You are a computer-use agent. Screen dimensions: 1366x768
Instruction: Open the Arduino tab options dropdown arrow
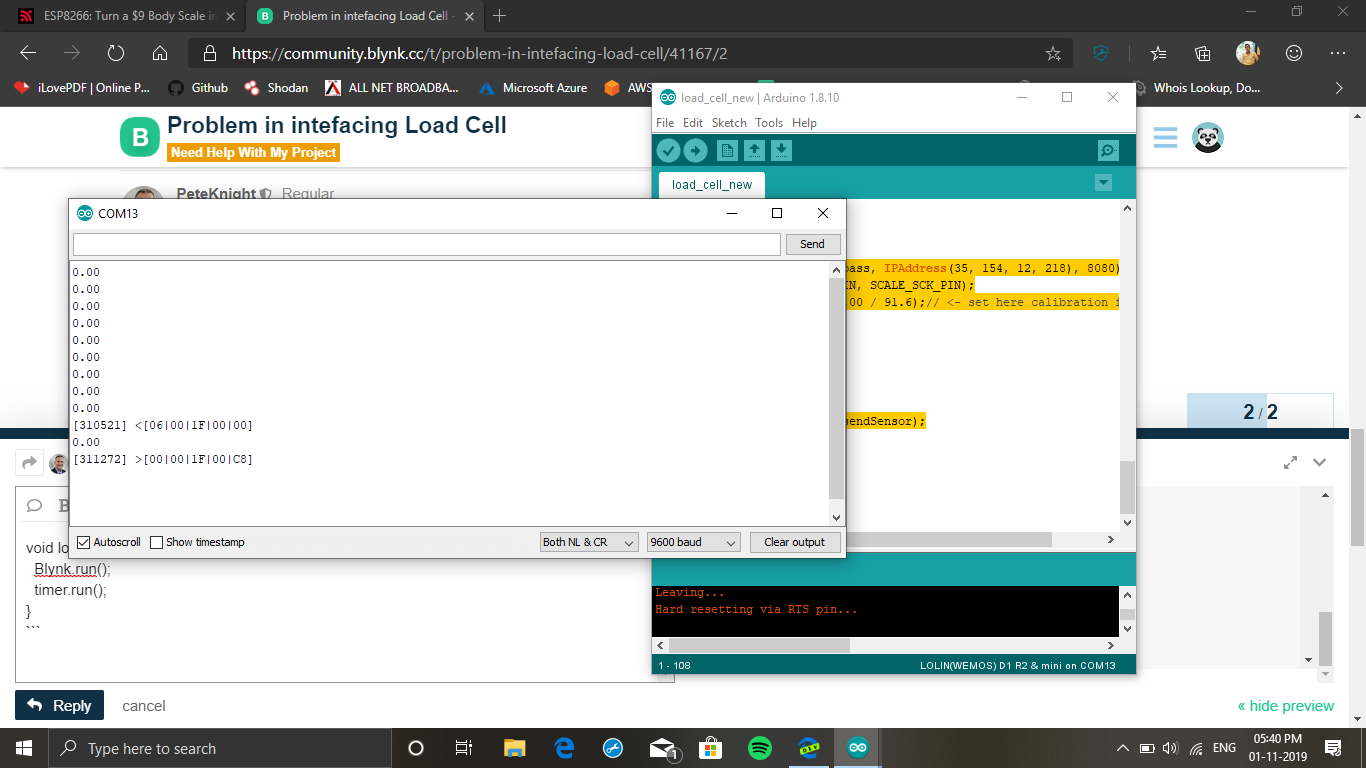point(1103,183)
